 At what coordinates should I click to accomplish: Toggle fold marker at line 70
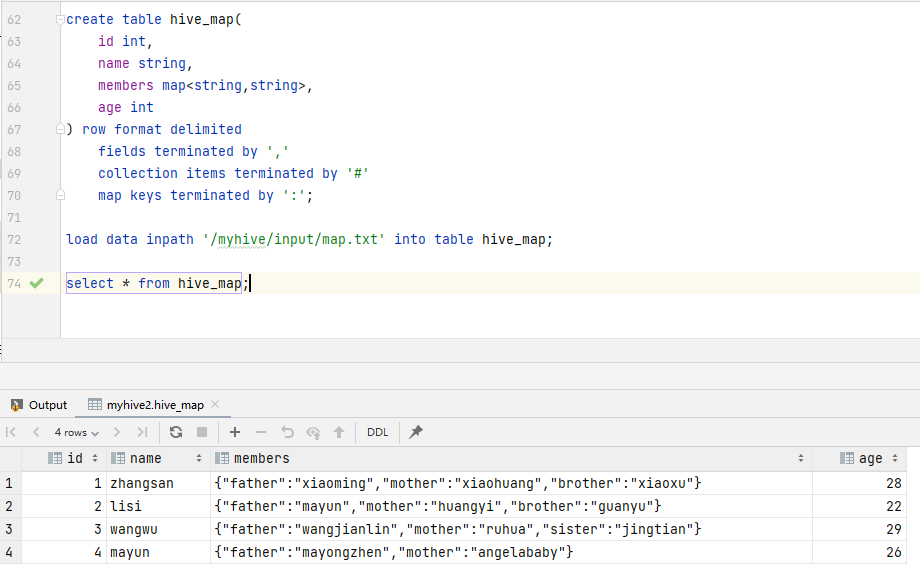pyautogui.click(x=60, y=195)
